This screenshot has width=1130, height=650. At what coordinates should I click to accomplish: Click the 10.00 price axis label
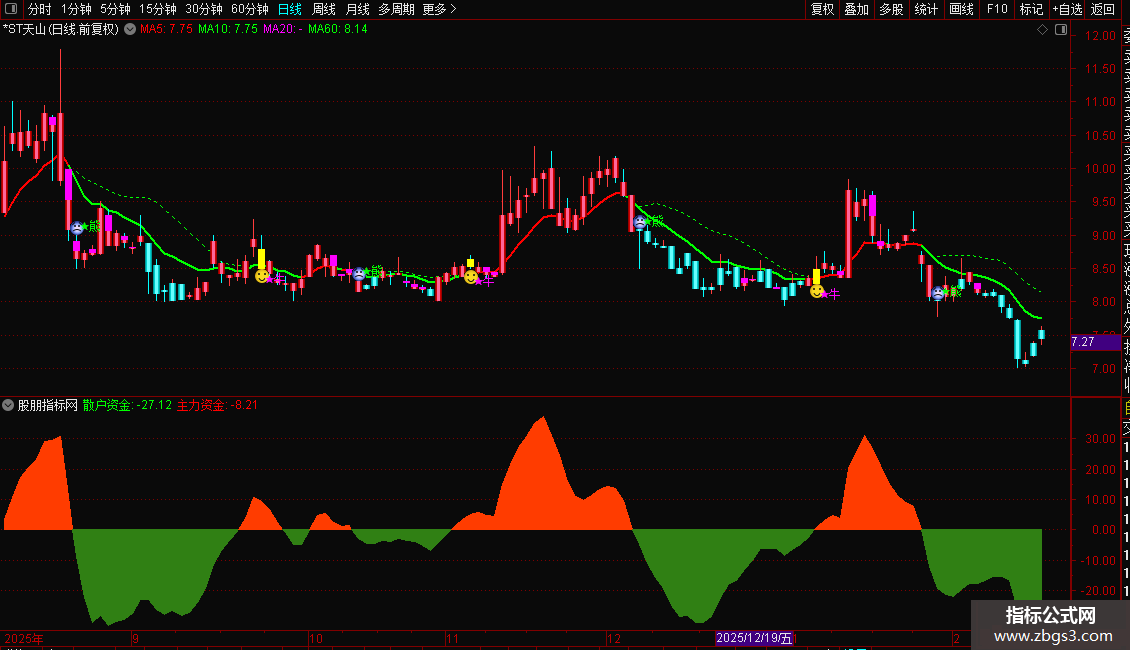tap(1100, 169)
